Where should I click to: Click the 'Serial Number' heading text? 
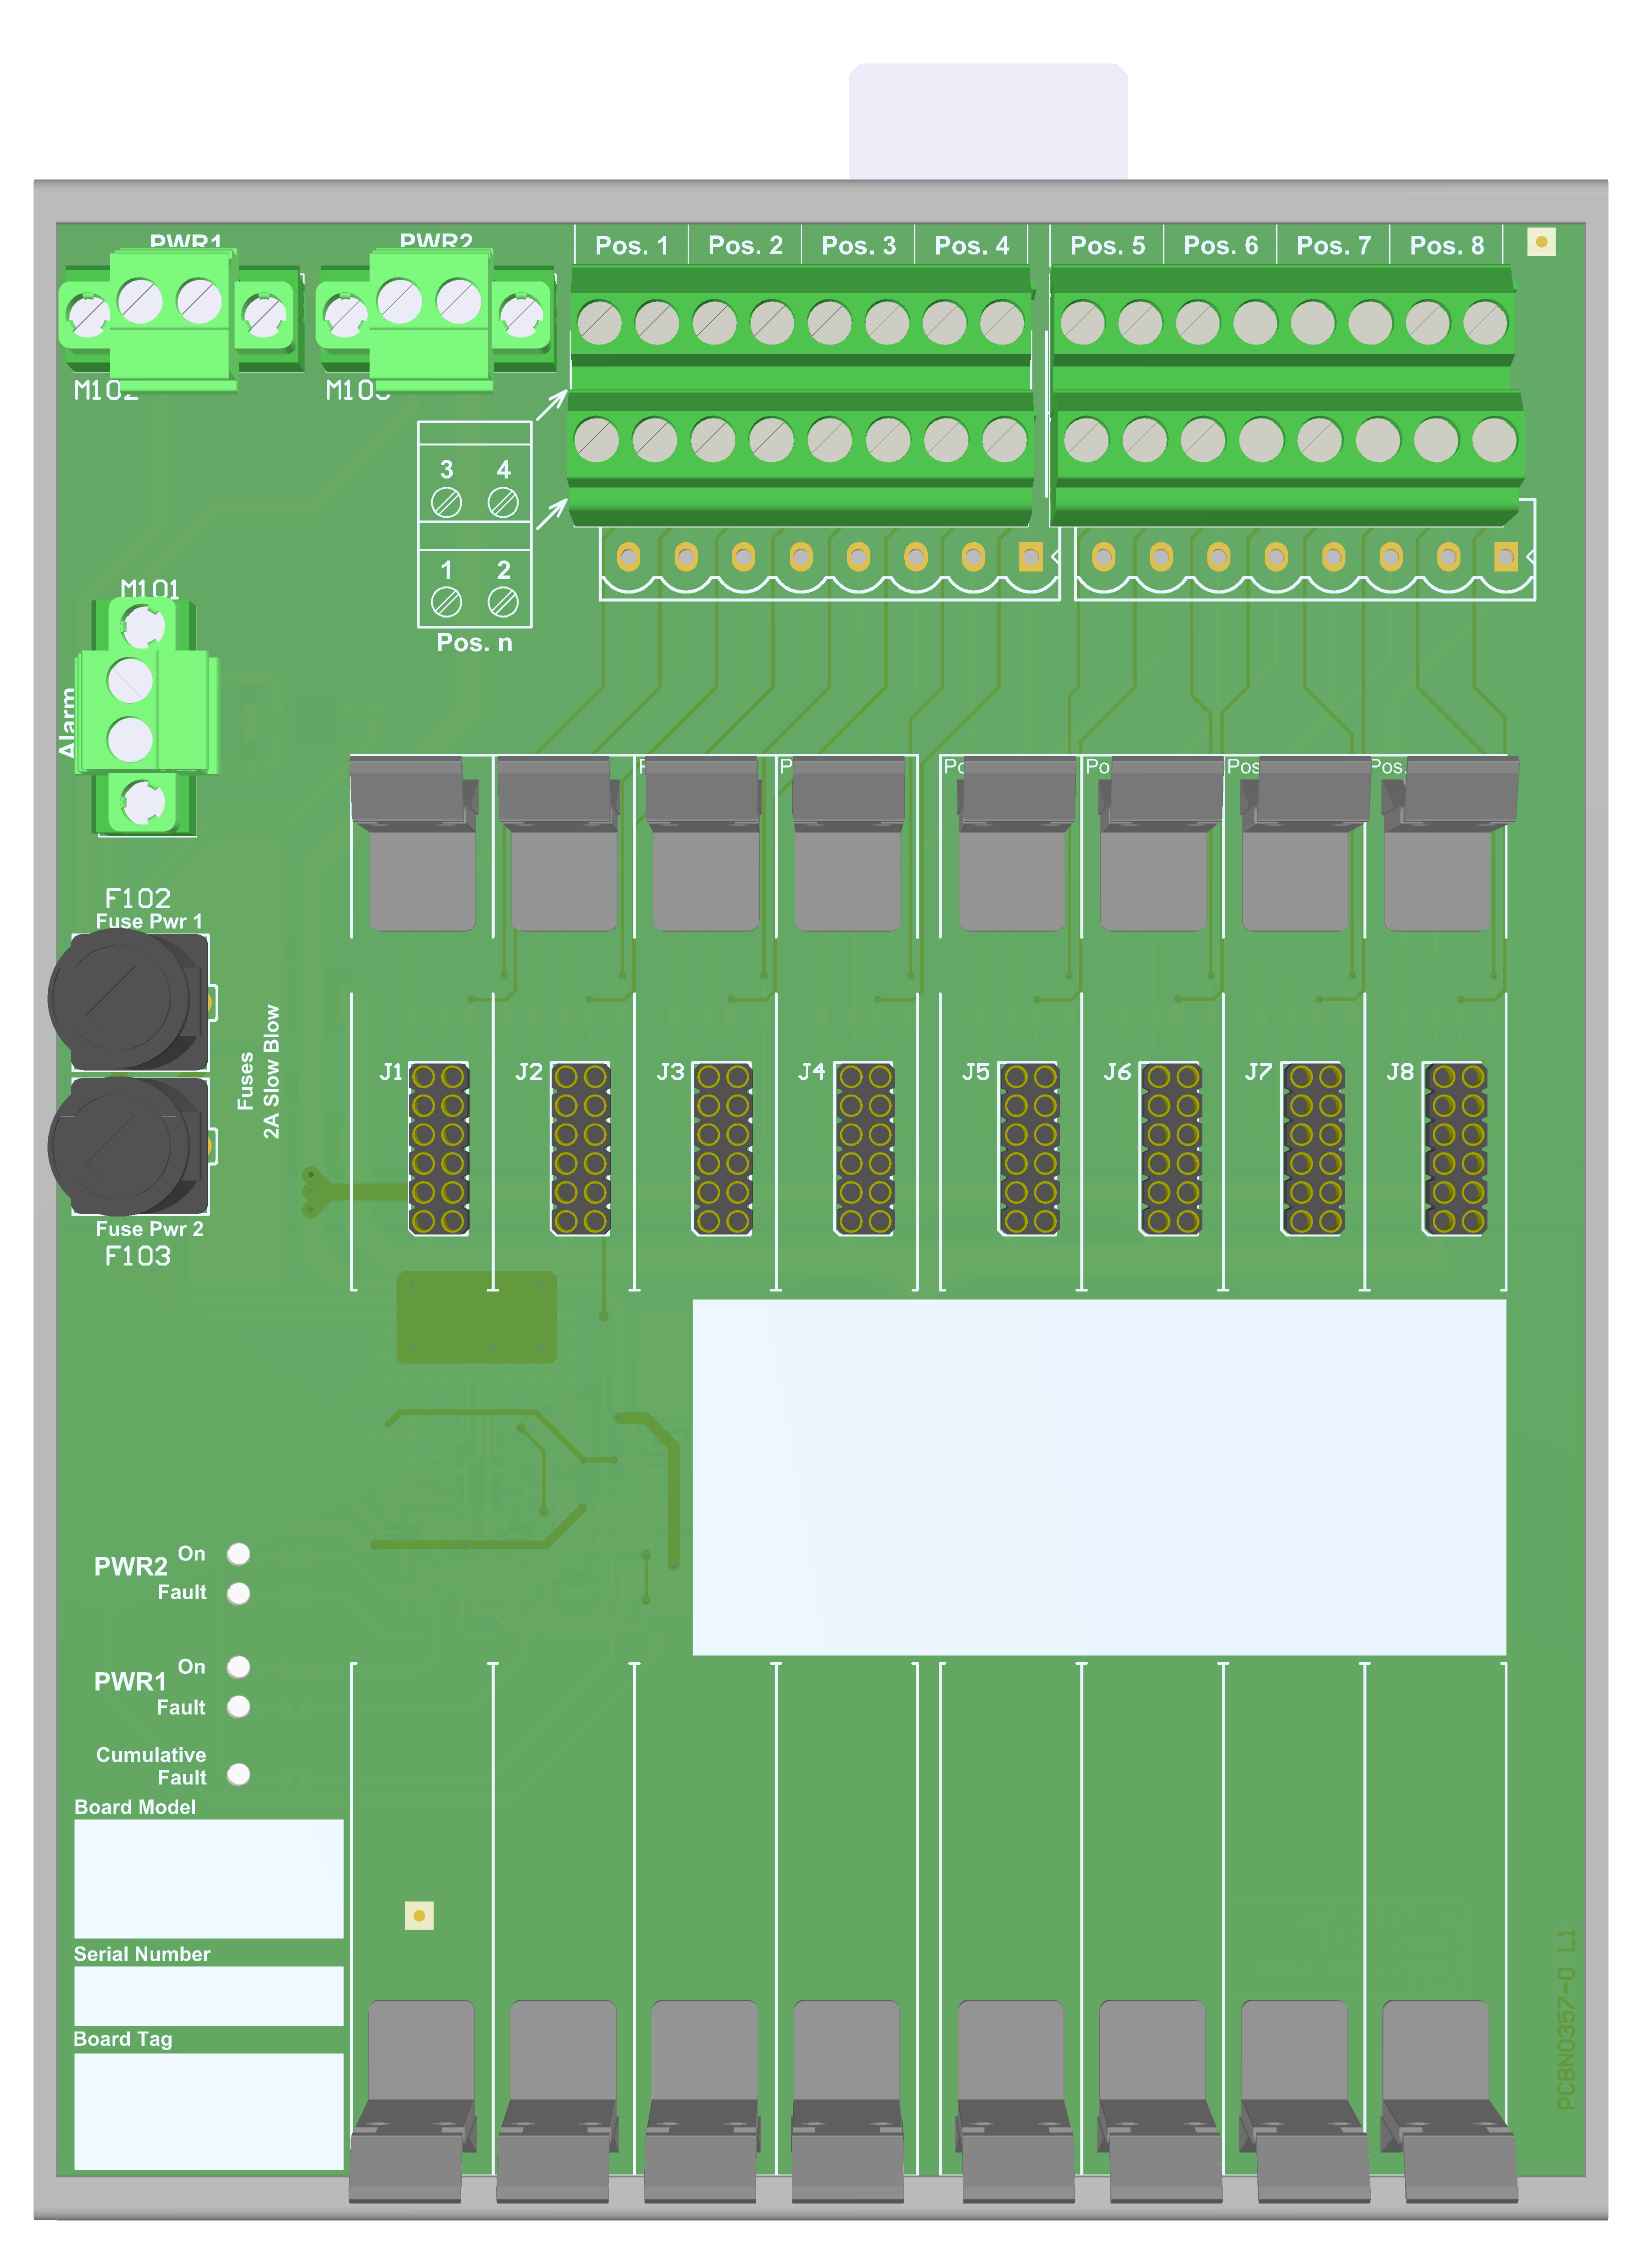(x=142, y=1953)
